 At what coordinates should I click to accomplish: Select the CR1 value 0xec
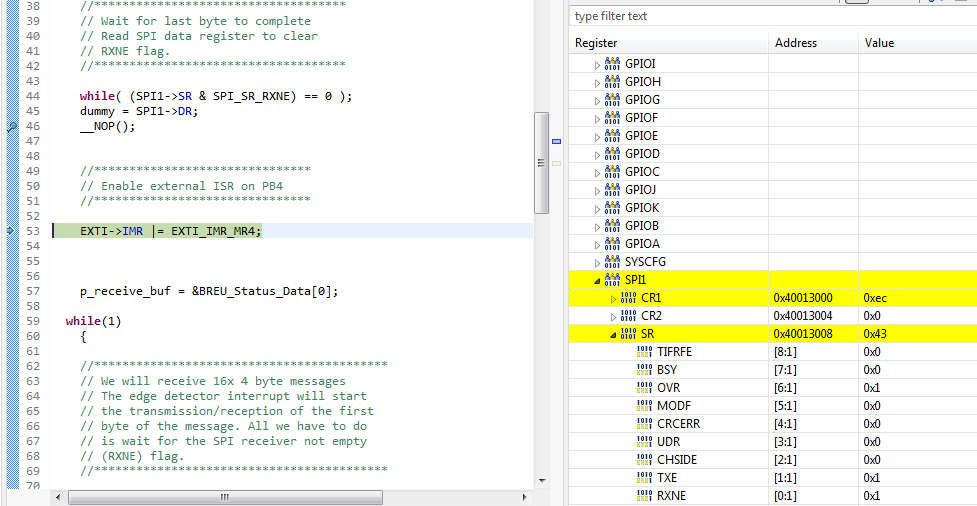coord(875,298)
